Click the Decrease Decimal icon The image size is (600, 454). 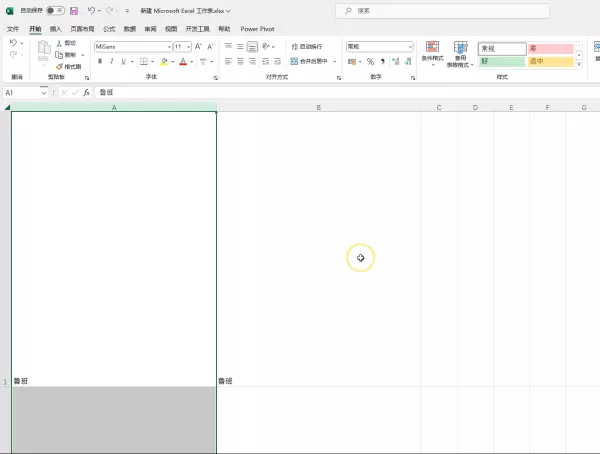click(408, 62)
